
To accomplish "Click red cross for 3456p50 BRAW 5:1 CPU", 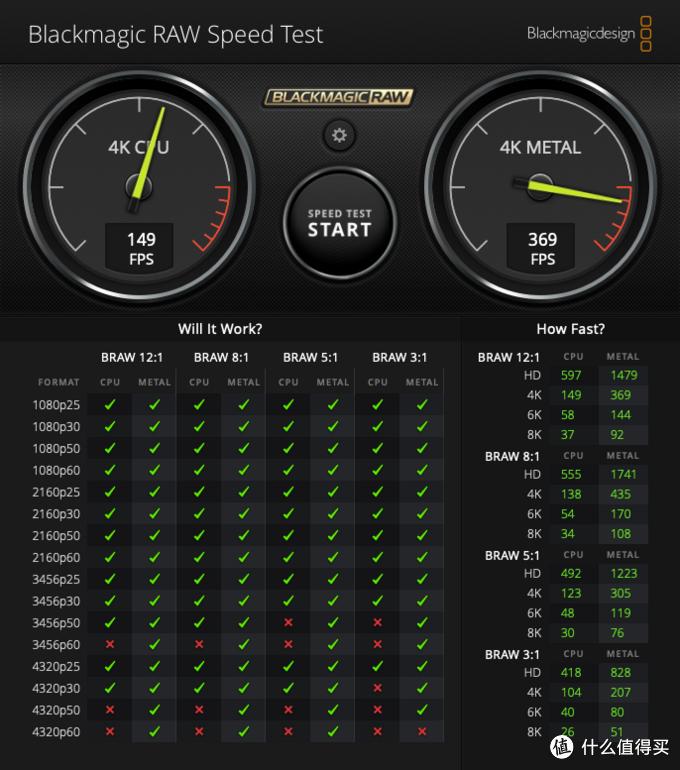I will tap(288, 622).
